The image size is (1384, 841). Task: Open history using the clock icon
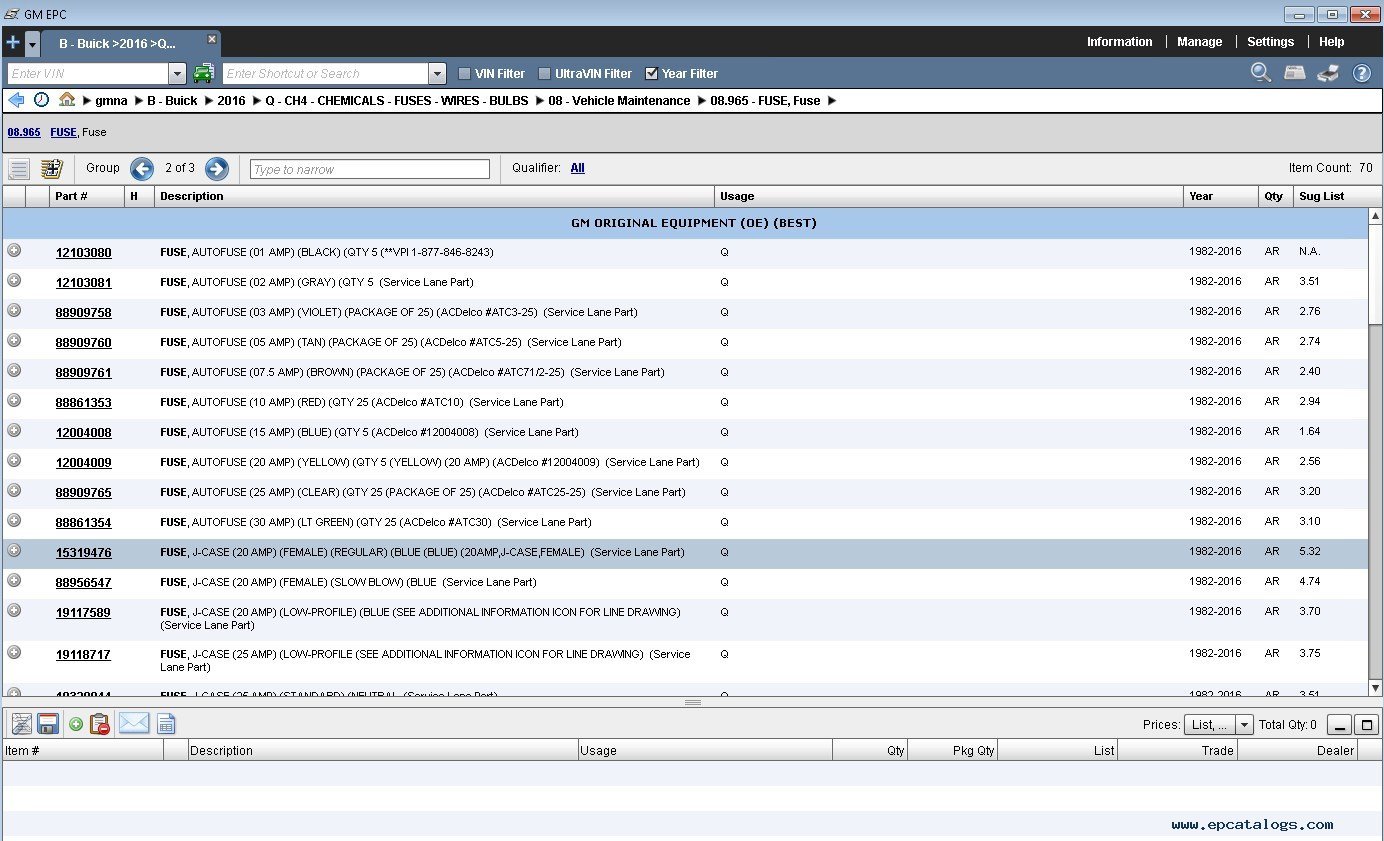click(41, 100)
